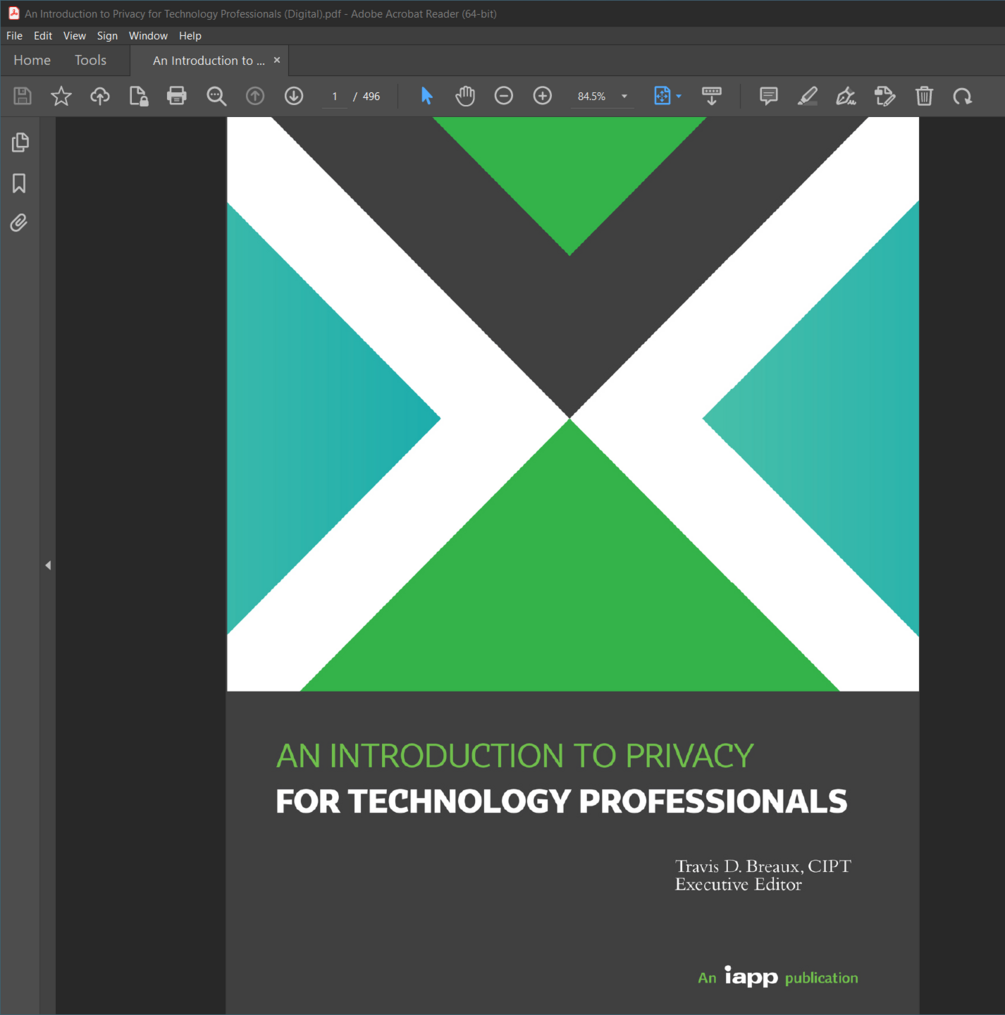Viewport: 1005px width, 1015px height.
Task: Open page thumbnails panel
Action: click(20, 142)
